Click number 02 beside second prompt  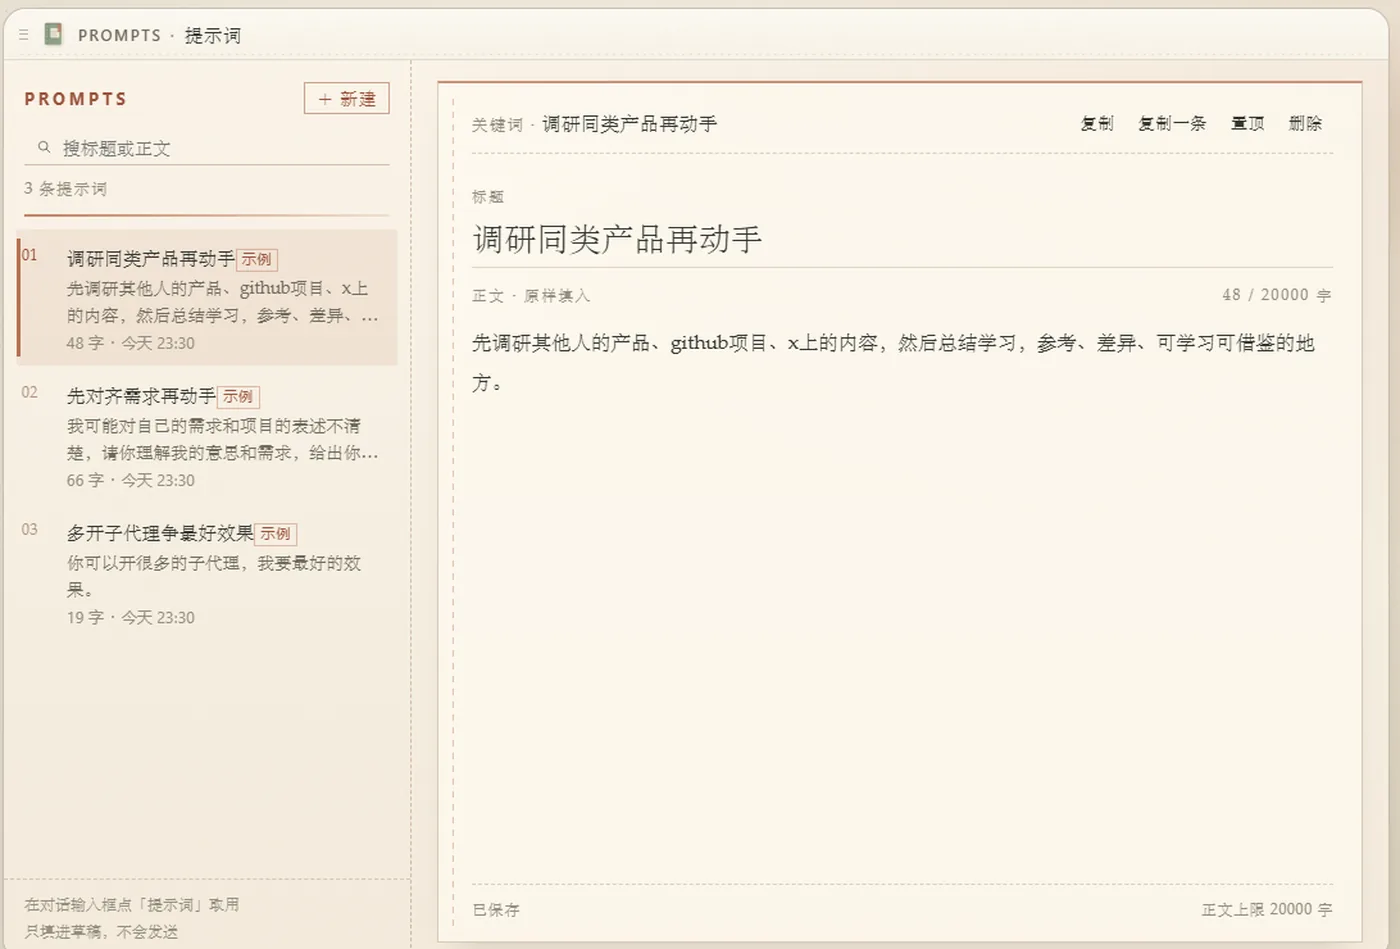30,392
